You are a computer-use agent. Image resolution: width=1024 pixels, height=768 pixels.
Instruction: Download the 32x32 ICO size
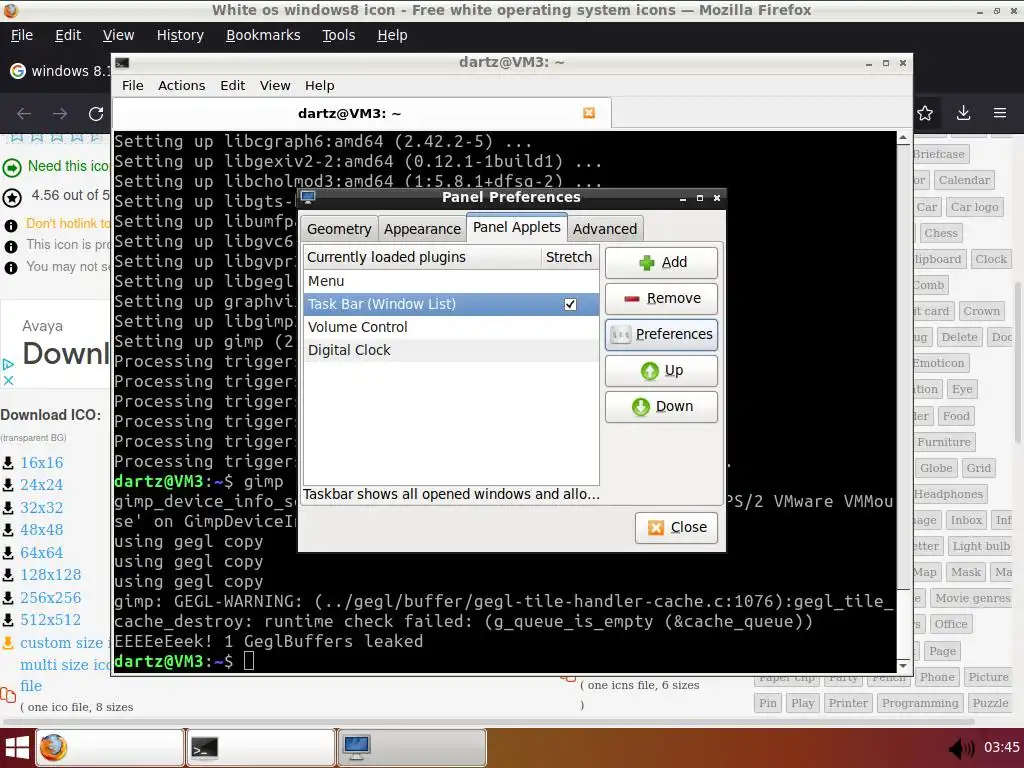click(x=41, y=507)
